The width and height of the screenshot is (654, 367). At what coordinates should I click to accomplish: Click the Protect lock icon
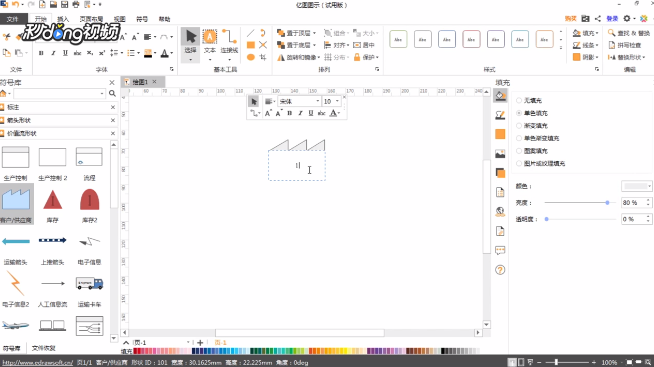click(x=357, y=57)
